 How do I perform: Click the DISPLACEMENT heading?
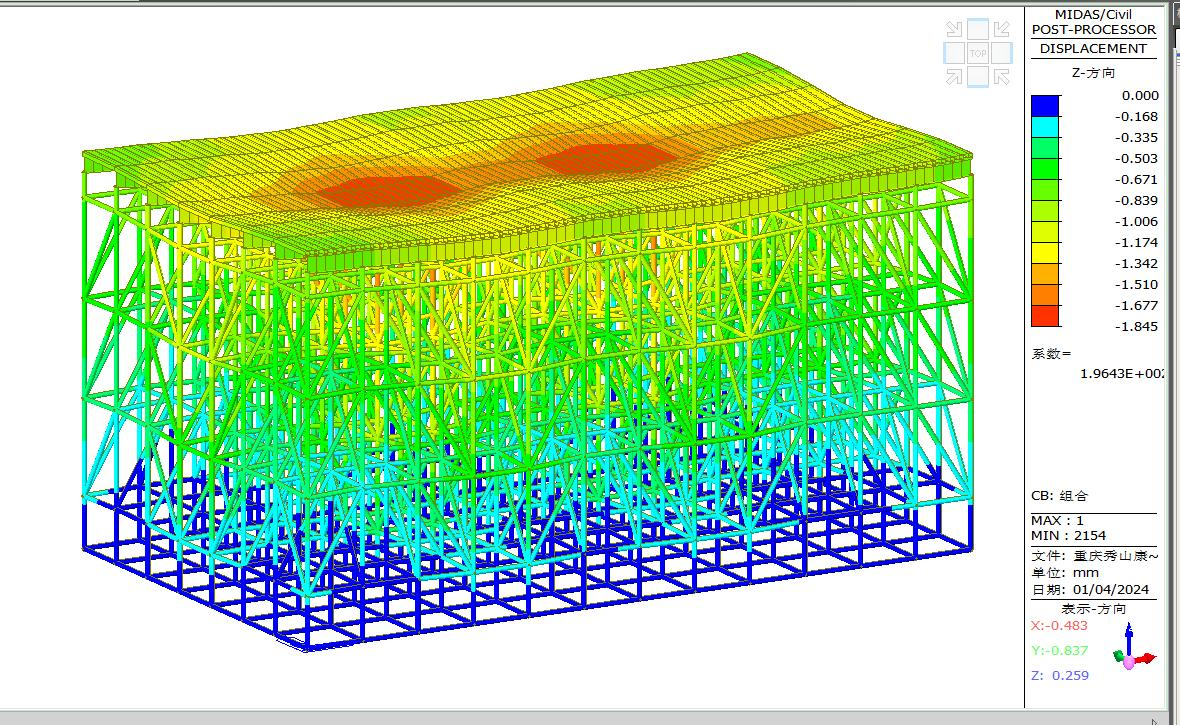[1093, 49]
